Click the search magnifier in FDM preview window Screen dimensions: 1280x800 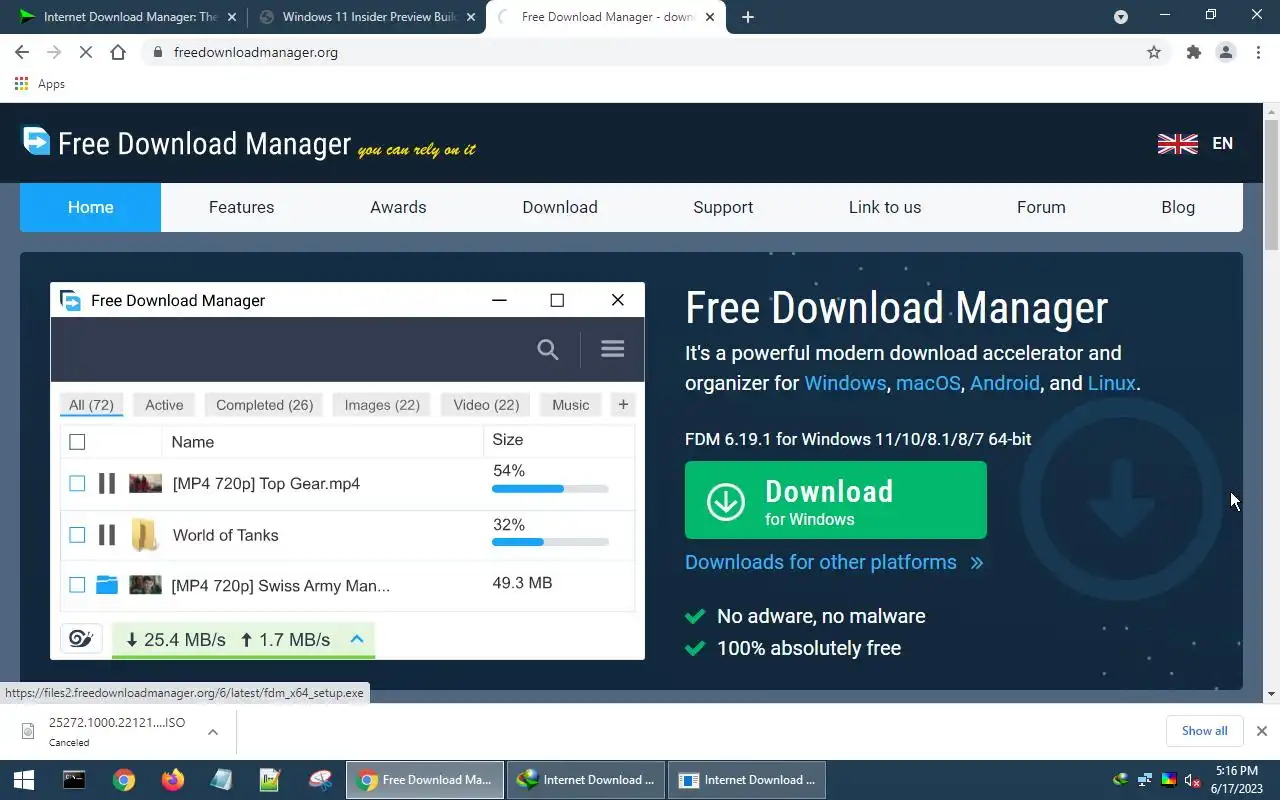[x=548, y=349]
